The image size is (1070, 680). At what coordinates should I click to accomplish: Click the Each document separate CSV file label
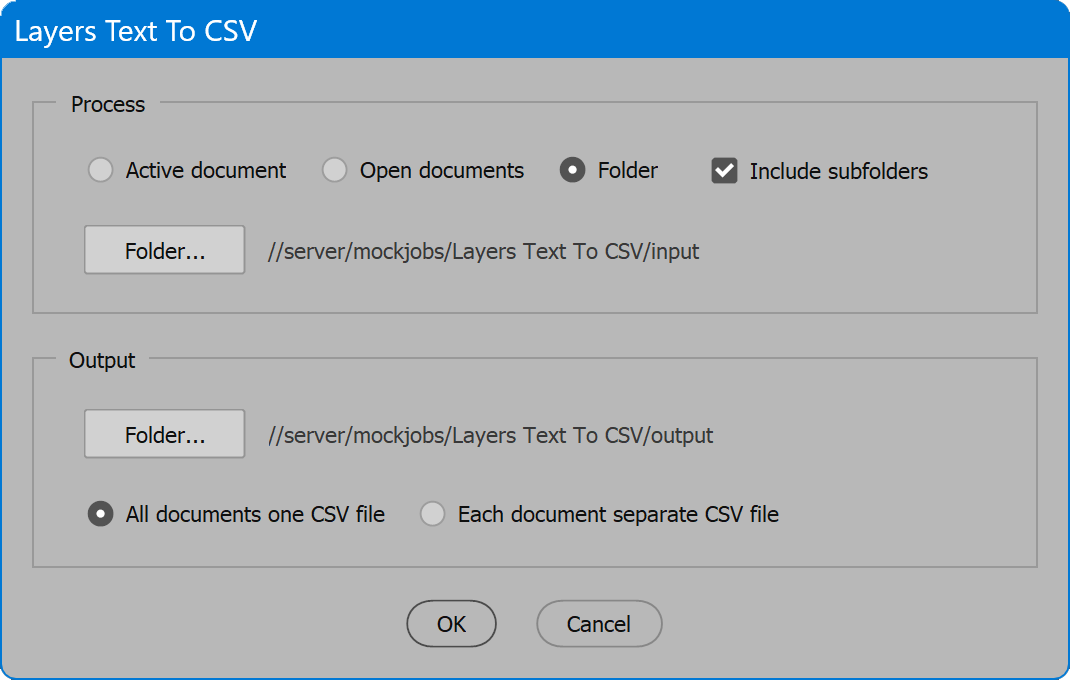[x=618, y=514]
